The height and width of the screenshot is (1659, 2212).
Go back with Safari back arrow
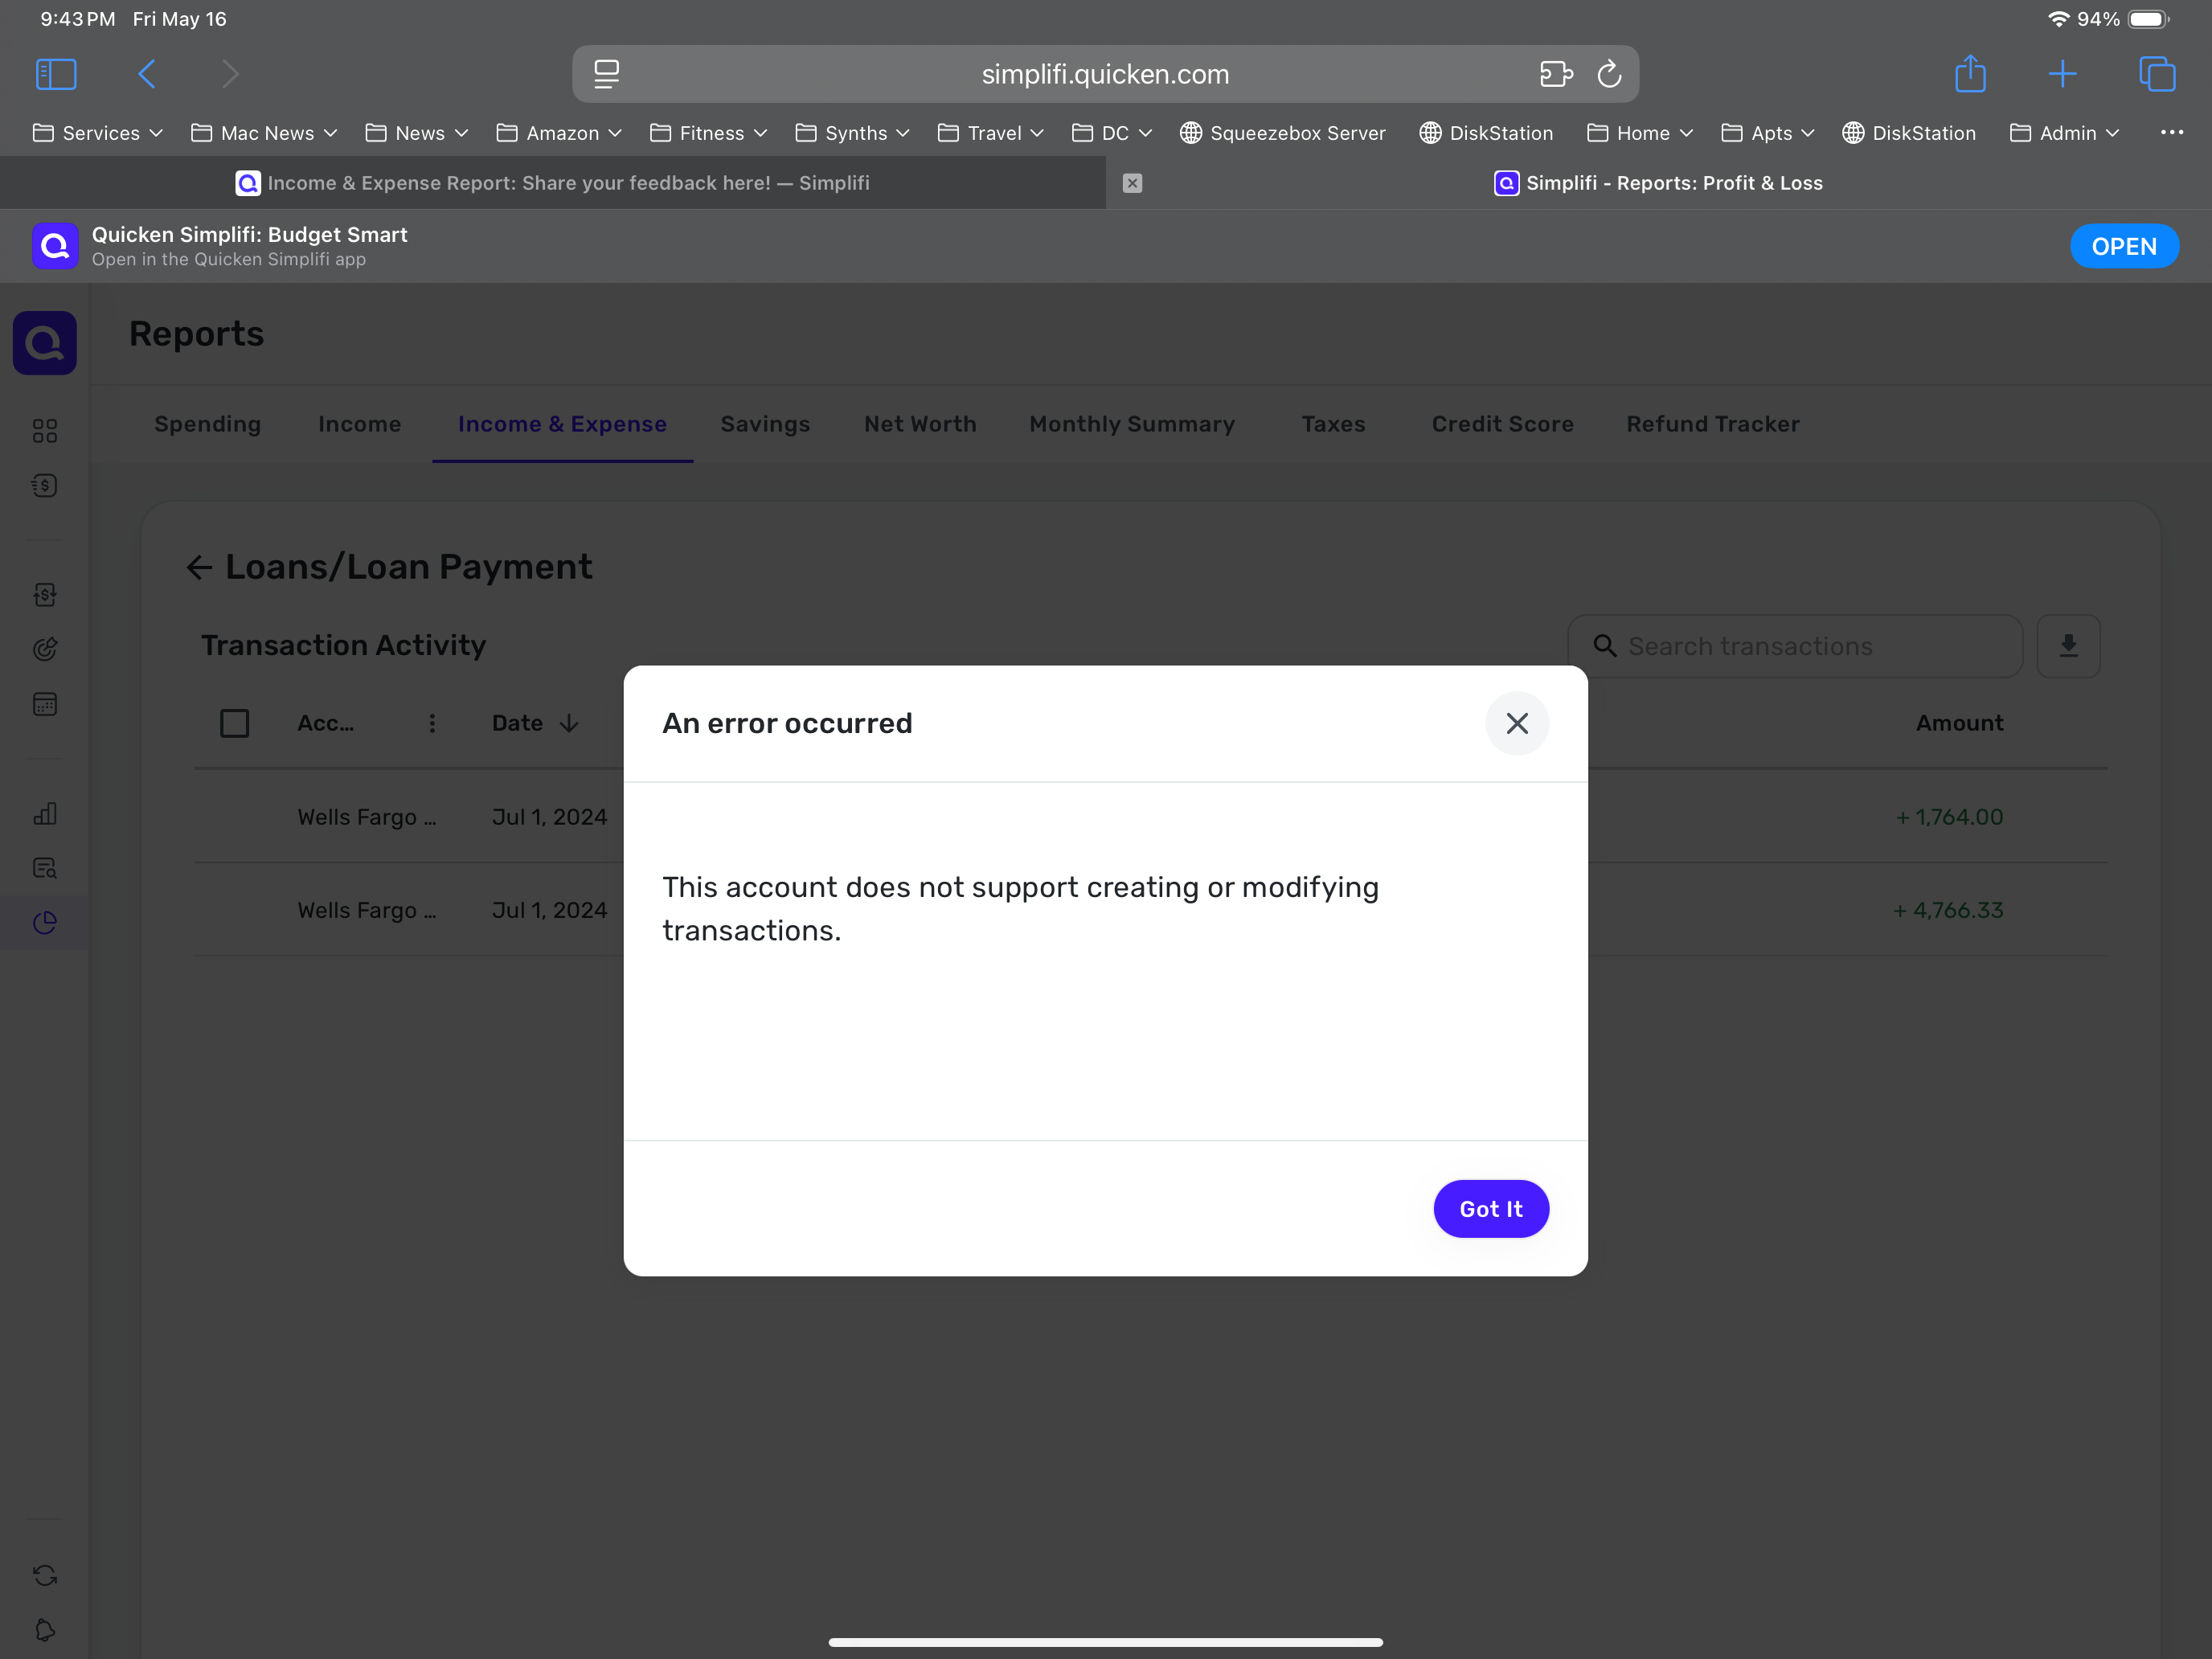147,74
